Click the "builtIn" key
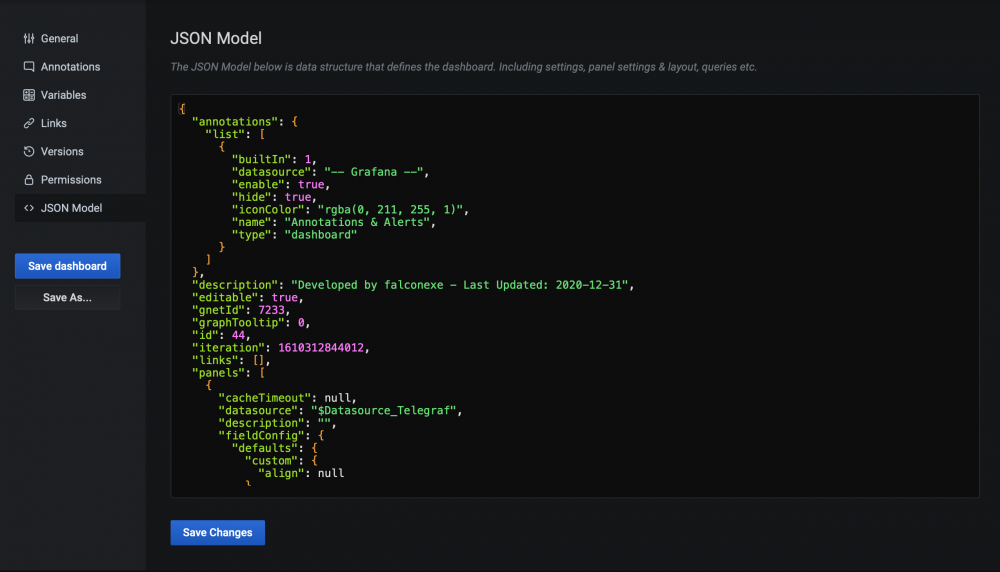1000x572 pixels. [x=261, y=159]
